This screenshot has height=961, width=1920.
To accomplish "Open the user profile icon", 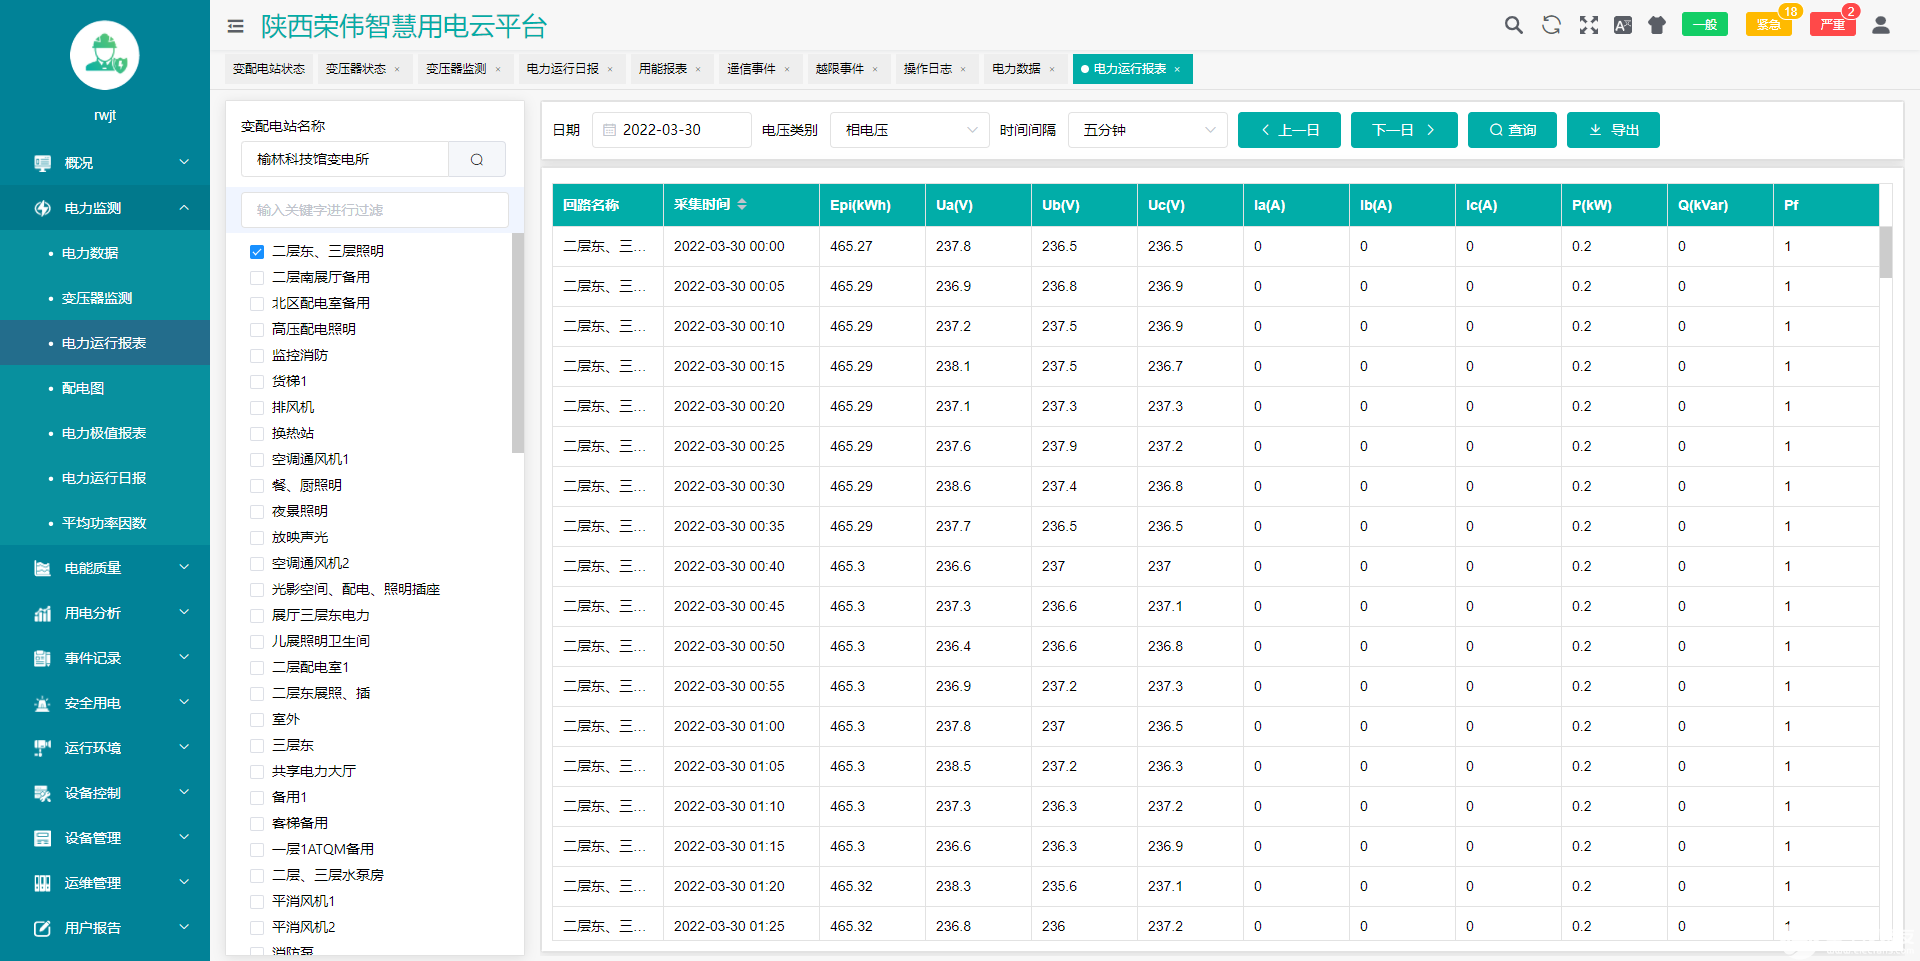I will [x=1880, y=25].
